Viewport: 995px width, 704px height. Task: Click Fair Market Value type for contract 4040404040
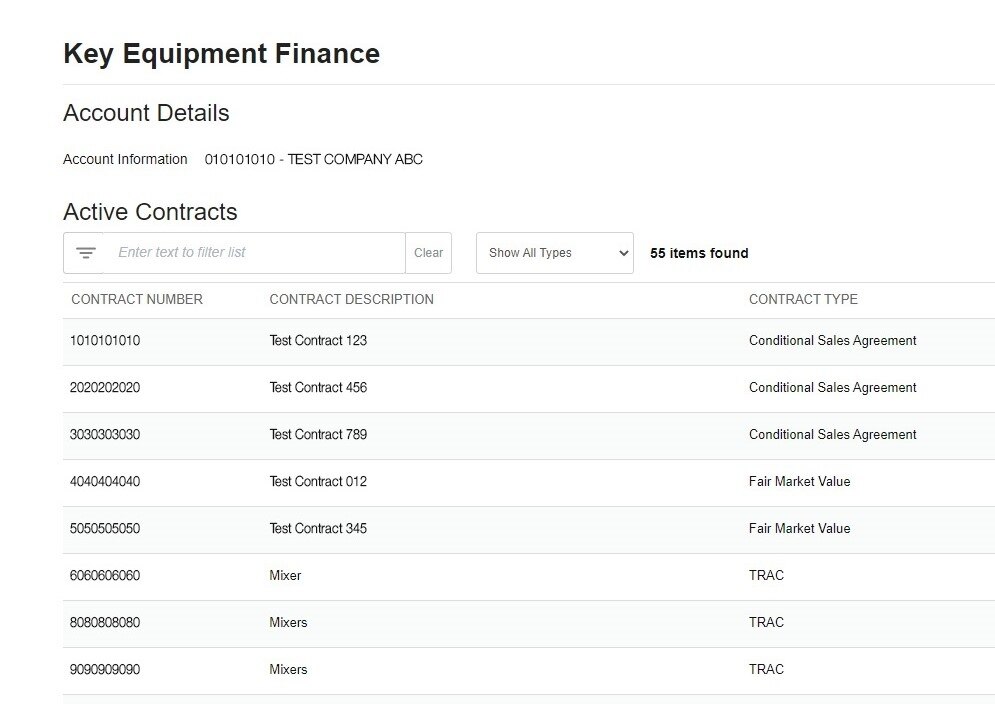coord(800,482)
